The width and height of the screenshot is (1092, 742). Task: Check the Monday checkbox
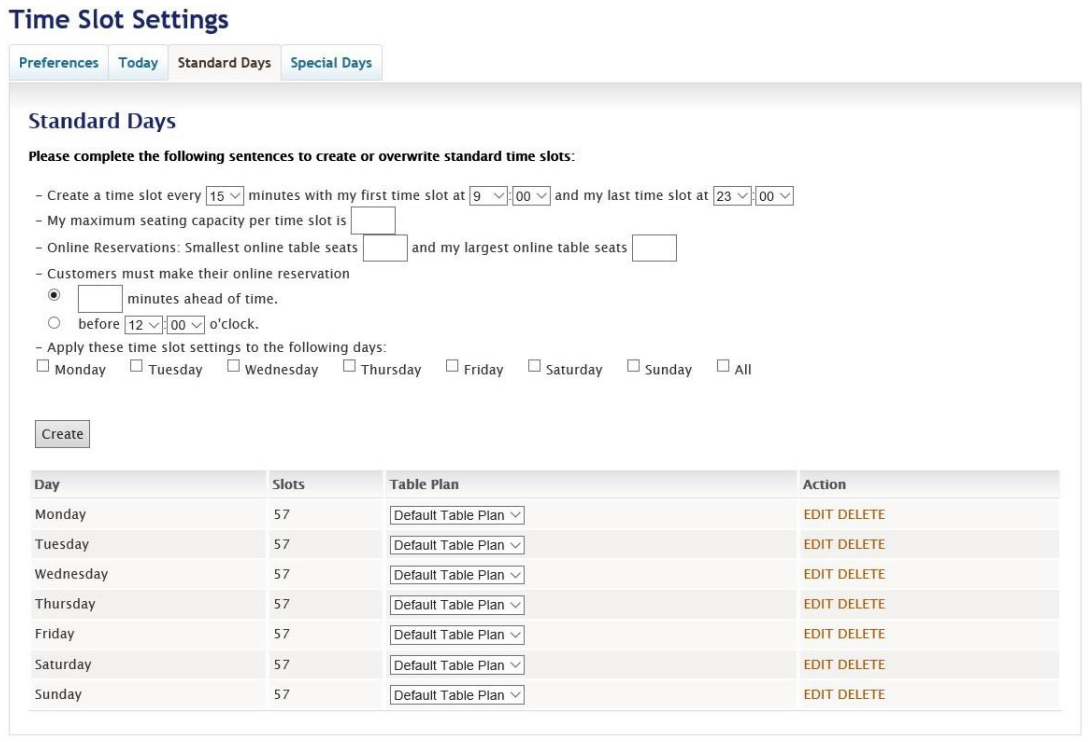pos(42,367)
